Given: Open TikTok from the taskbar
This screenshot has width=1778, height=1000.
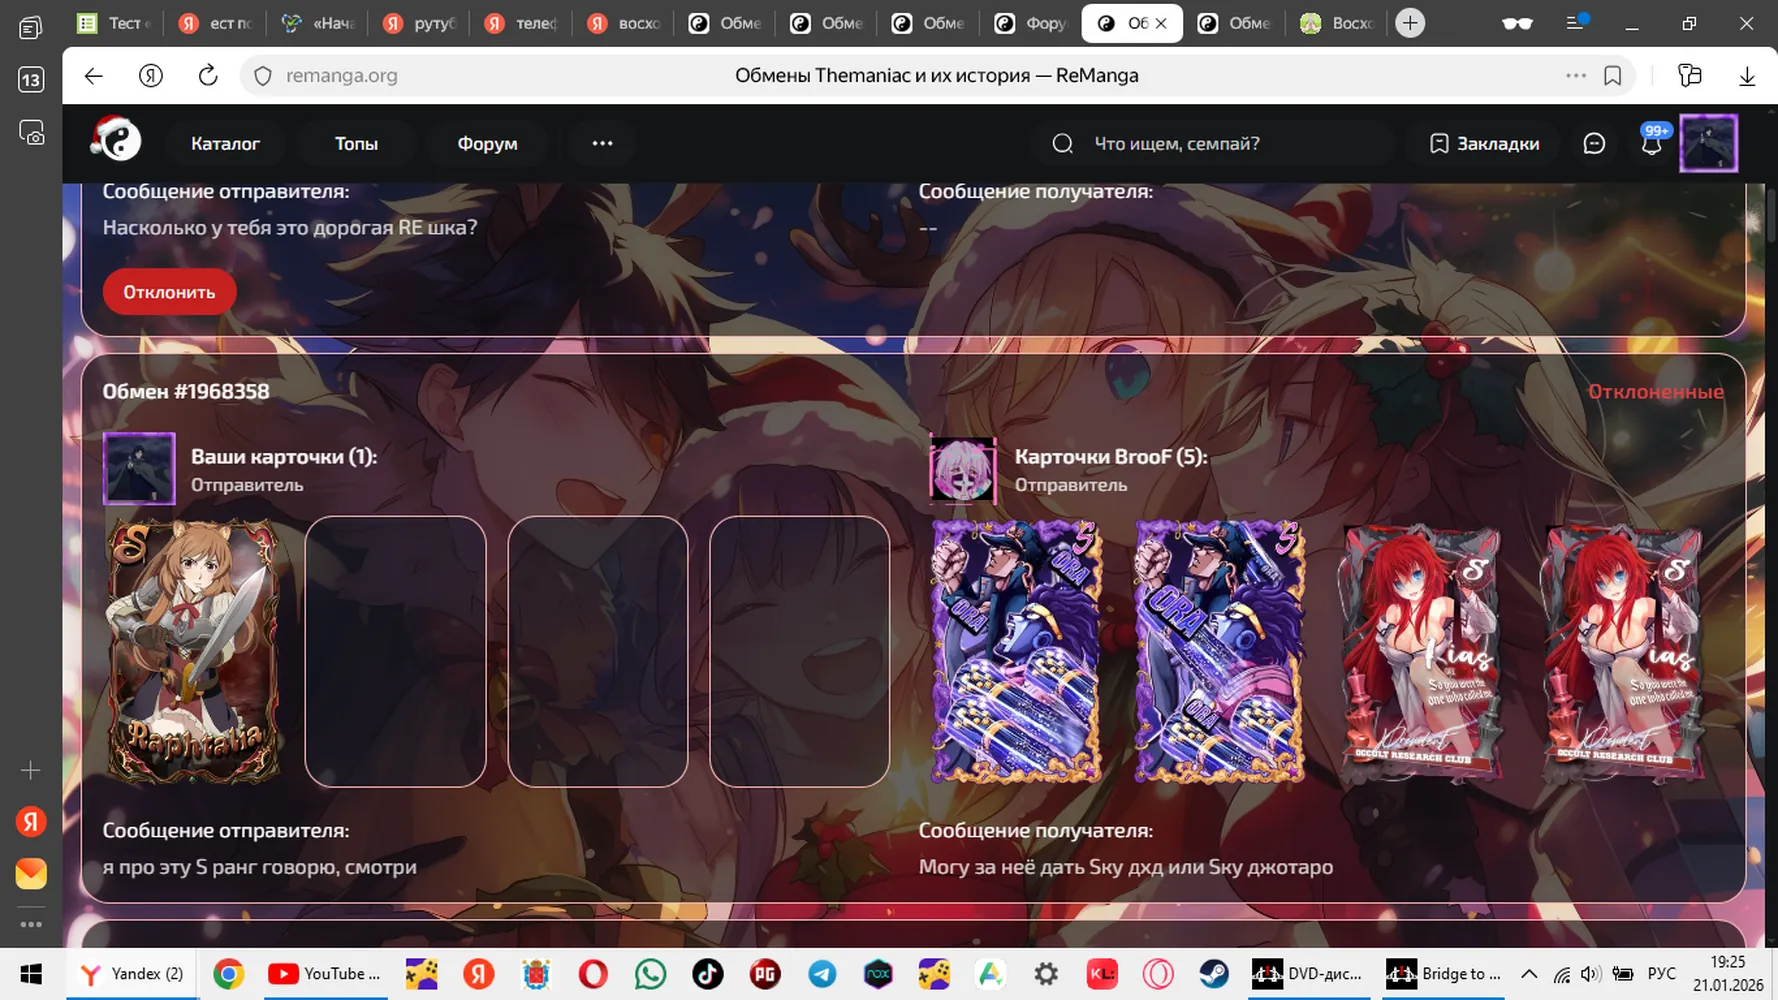Looking at the screenshot, I should tap(707, 974).
